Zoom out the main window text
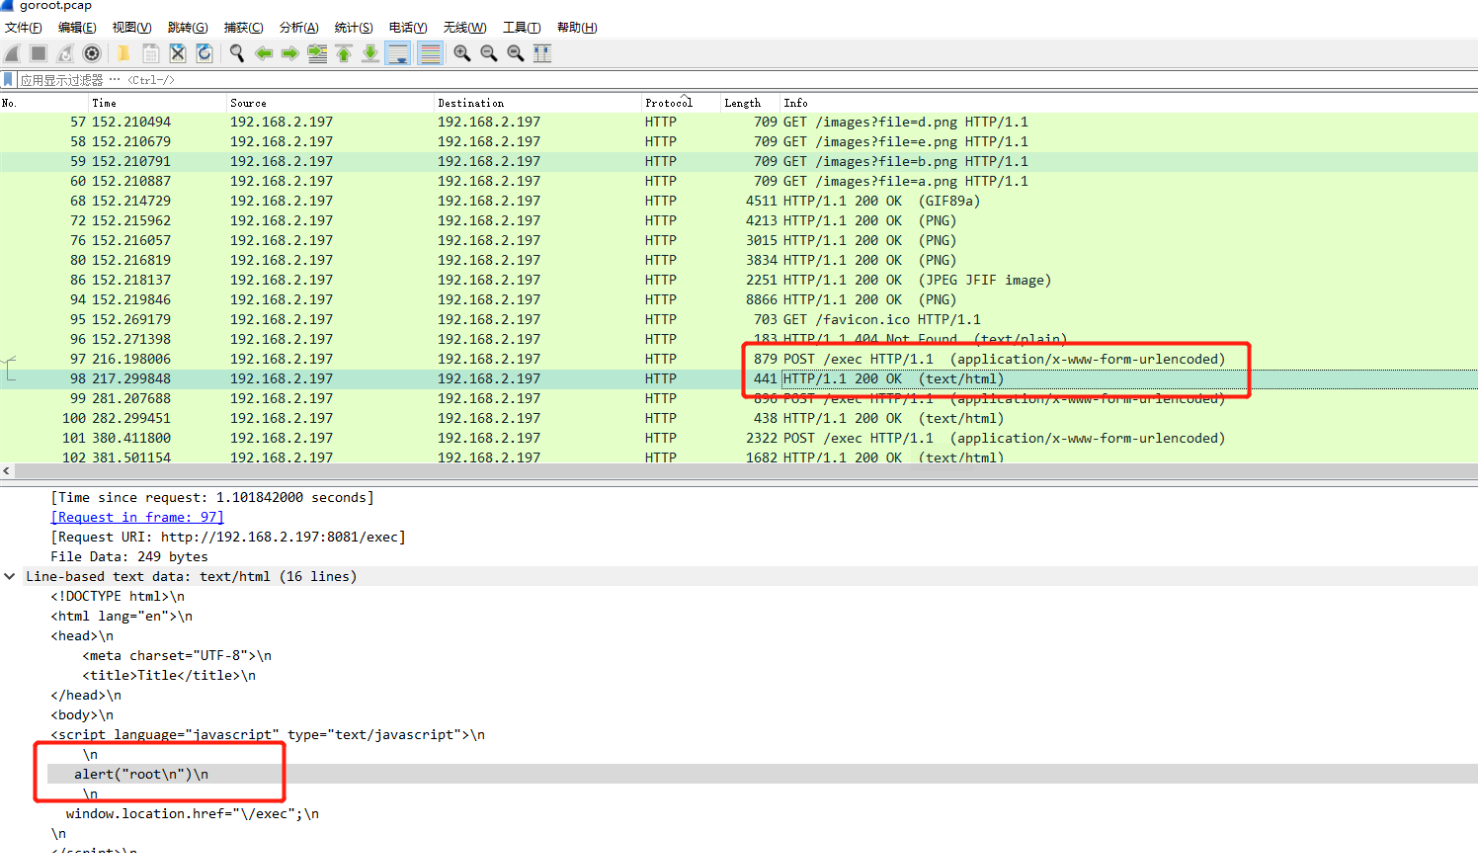The image size is (1478, 853). tap(489, 53)
